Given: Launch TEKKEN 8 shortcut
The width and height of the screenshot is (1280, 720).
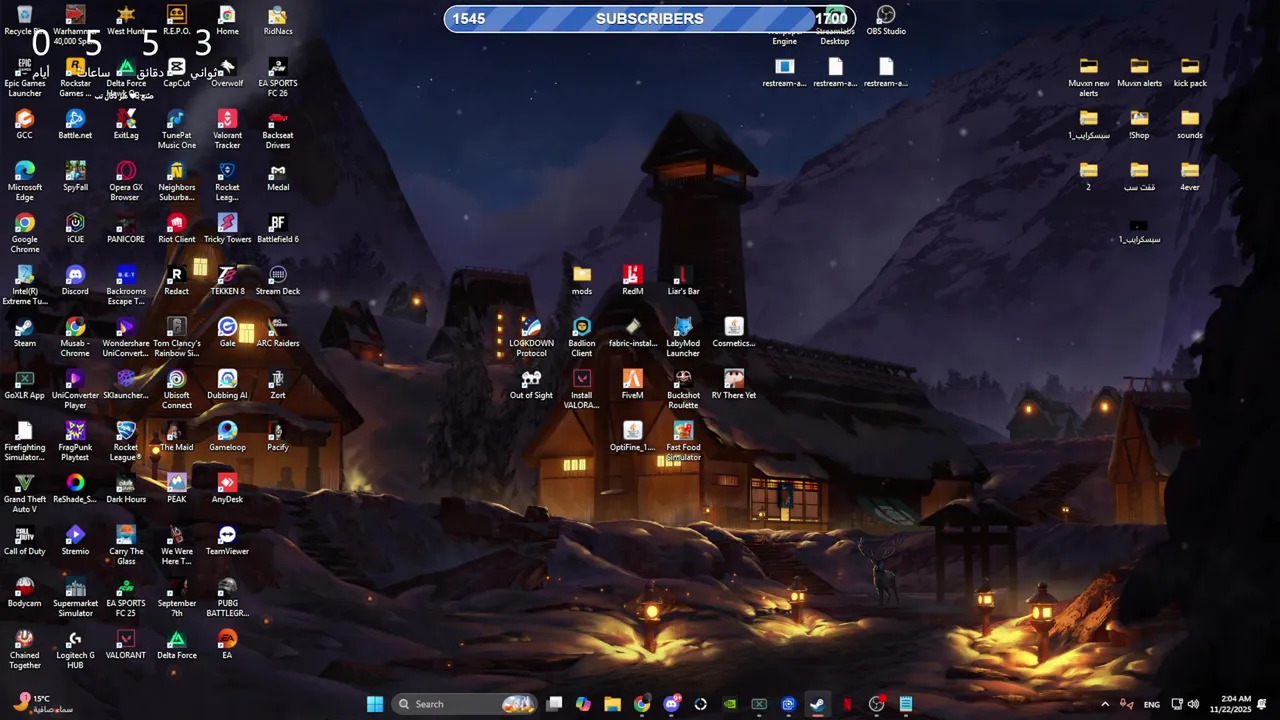Looking at the screenshot, I should [x=227, y=280].
